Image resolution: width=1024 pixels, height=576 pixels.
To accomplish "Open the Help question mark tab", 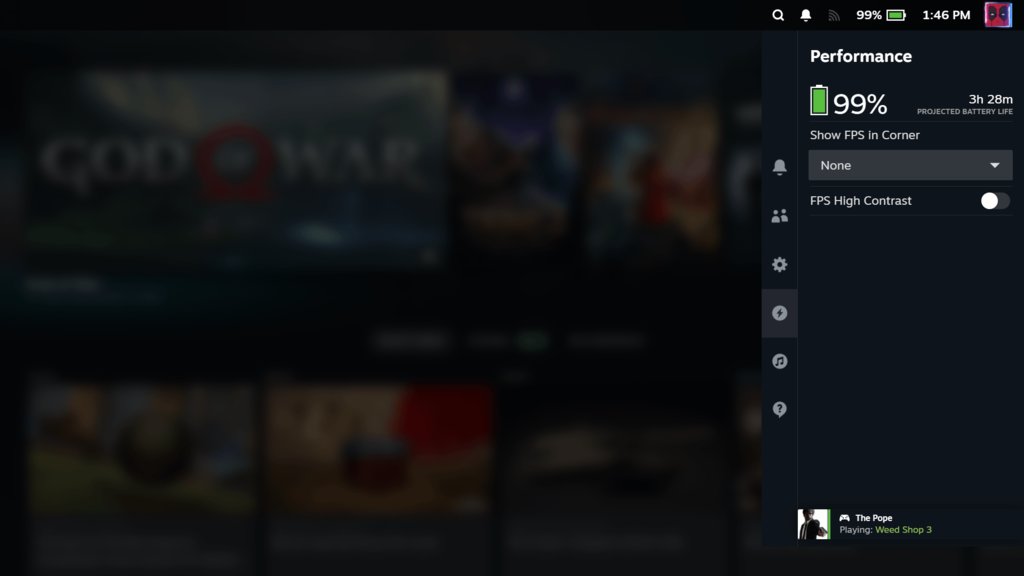I will click(779, 409).
